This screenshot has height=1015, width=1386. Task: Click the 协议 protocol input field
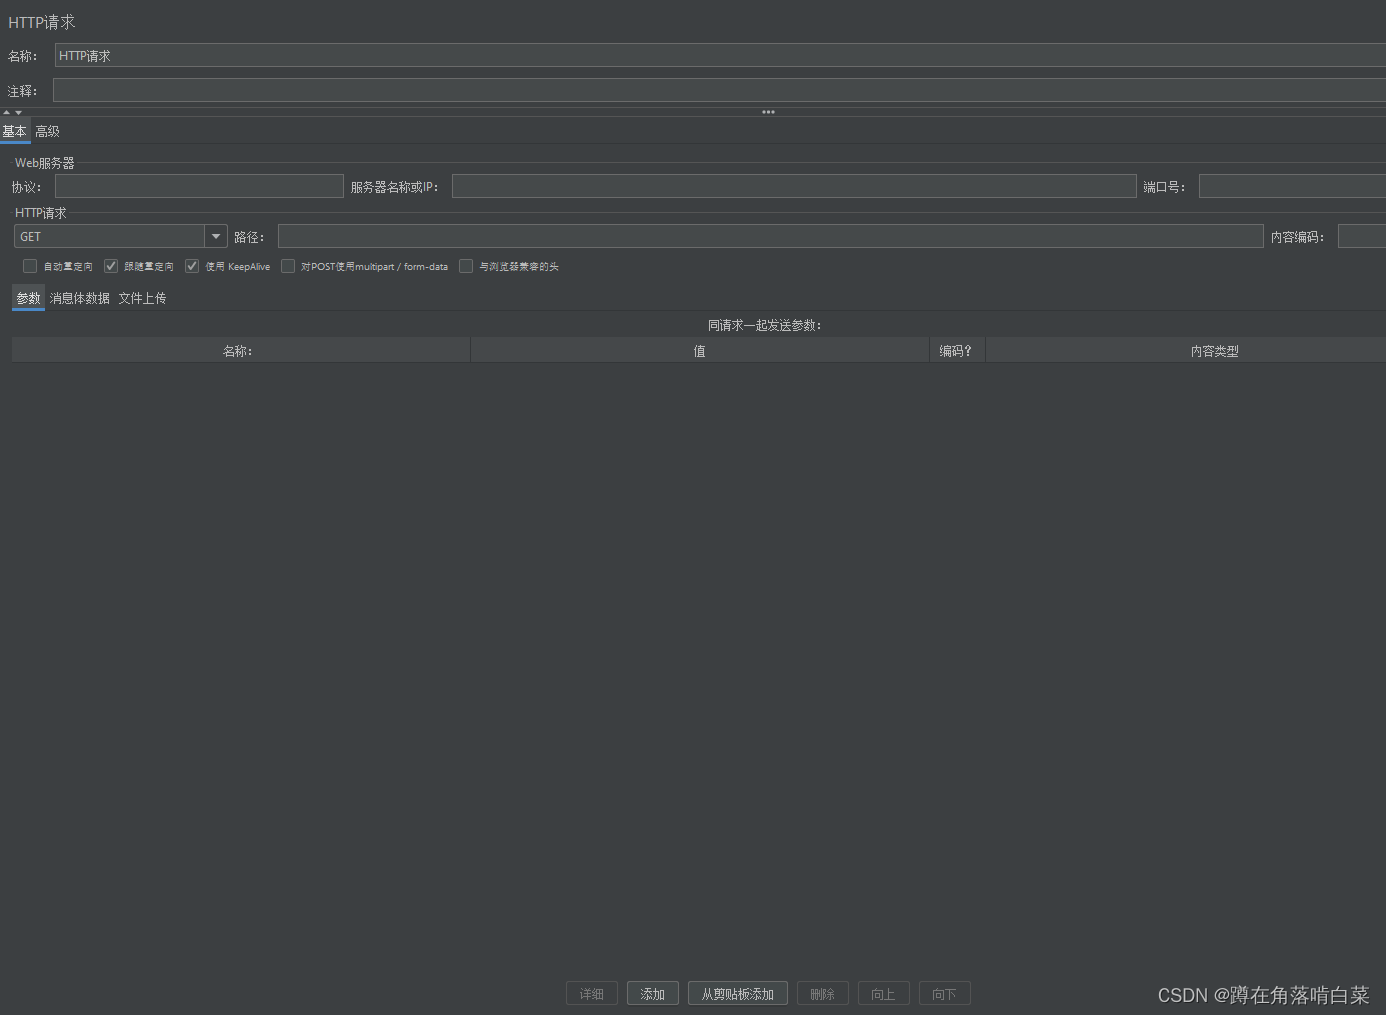pyautogui.click(x=199, y=187)
